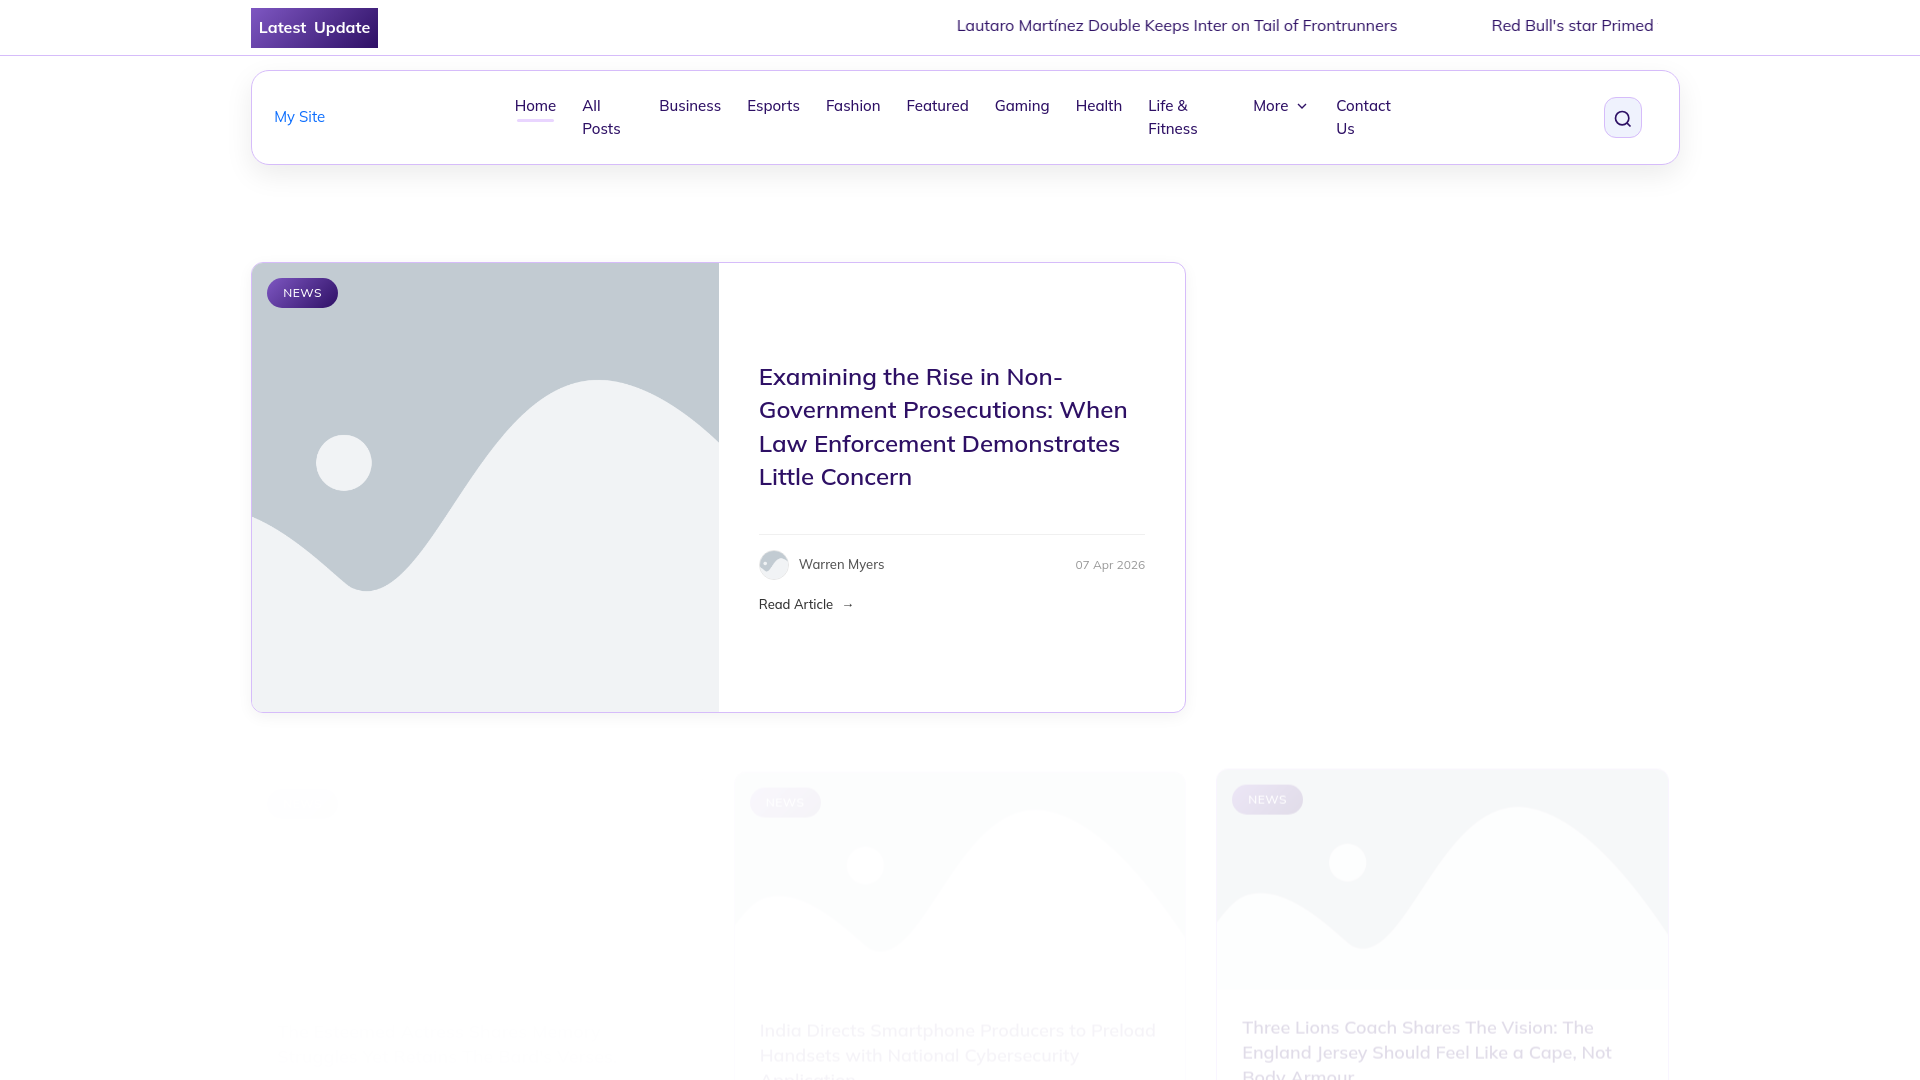Open Featured menu item
This screenshot has width=1920, height=1080.
tap(937, 106)
